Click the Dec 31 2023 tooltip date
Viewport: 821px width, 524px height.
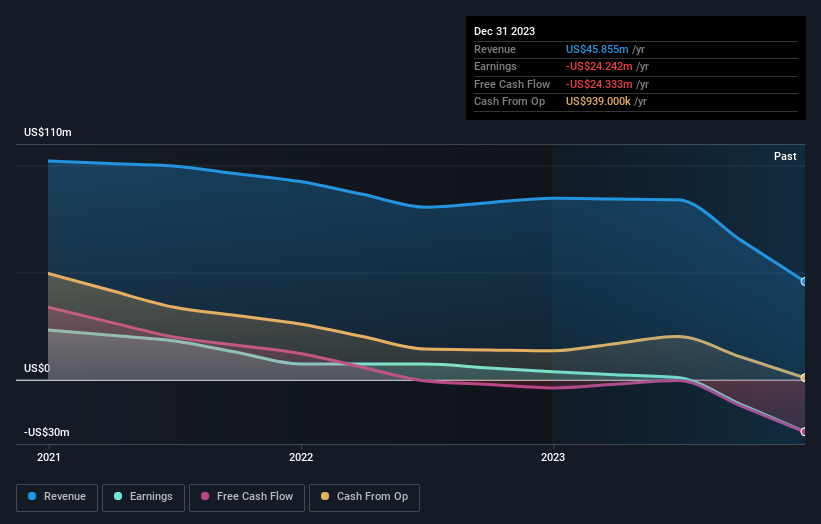tap(504, 31)
